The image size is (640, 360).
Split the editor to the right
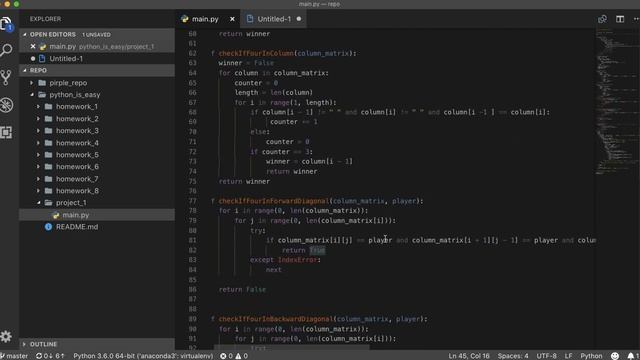point(620,19)
